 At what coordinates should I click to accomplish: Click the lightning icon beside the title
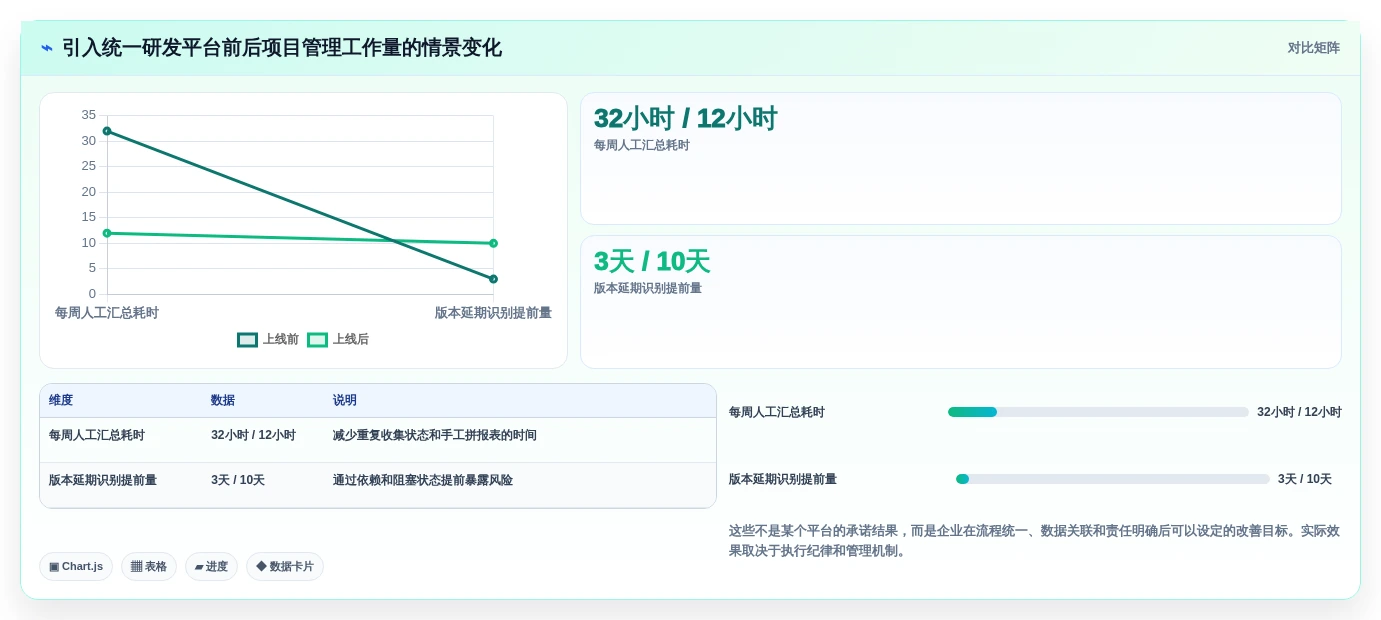pos(47,48)
